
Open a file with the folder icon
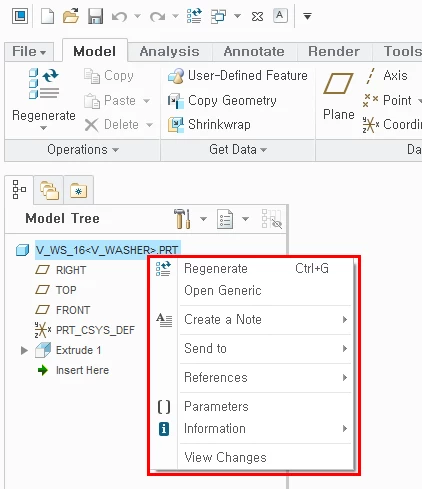point(71,16)
